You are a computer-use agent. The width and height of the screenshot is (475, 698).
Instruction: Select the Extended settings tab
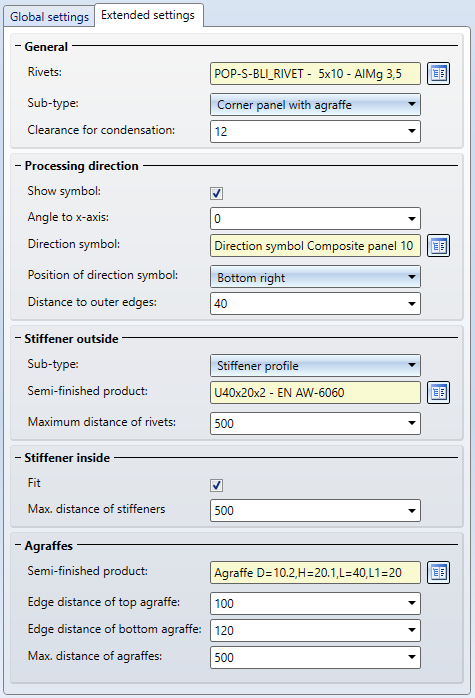coord(148,15)
